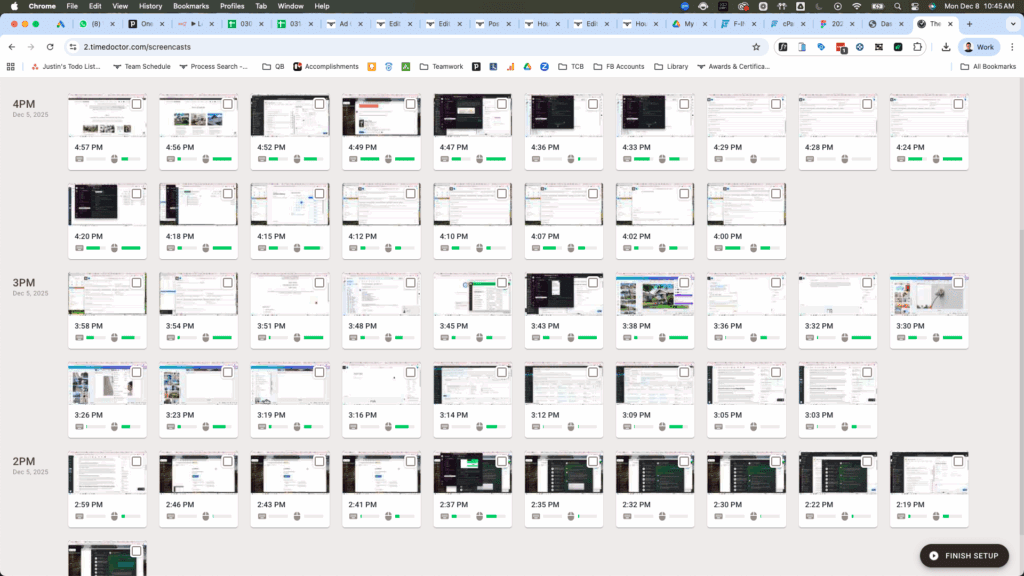Image resolution: width=1024 pixels, height=576 pixels.
Task: Click keyboard icon on 2:59 PM screencast
Action: tap(79, 517)
